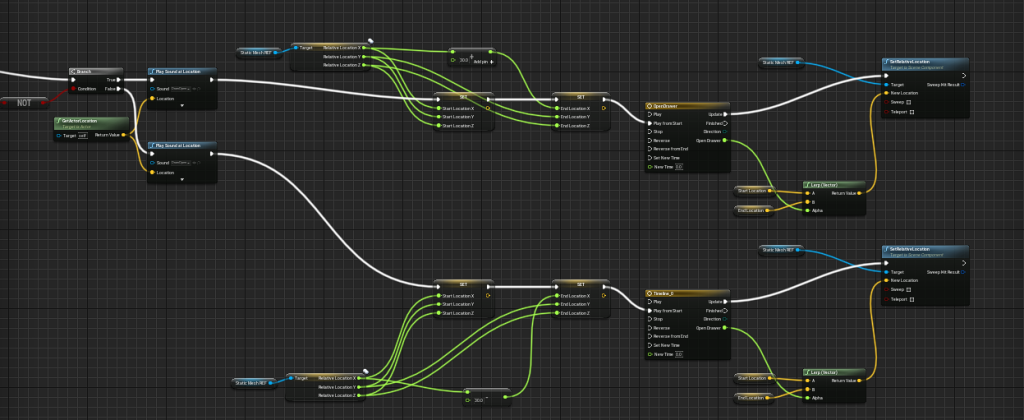Select the lower End Location variable node

752,398
